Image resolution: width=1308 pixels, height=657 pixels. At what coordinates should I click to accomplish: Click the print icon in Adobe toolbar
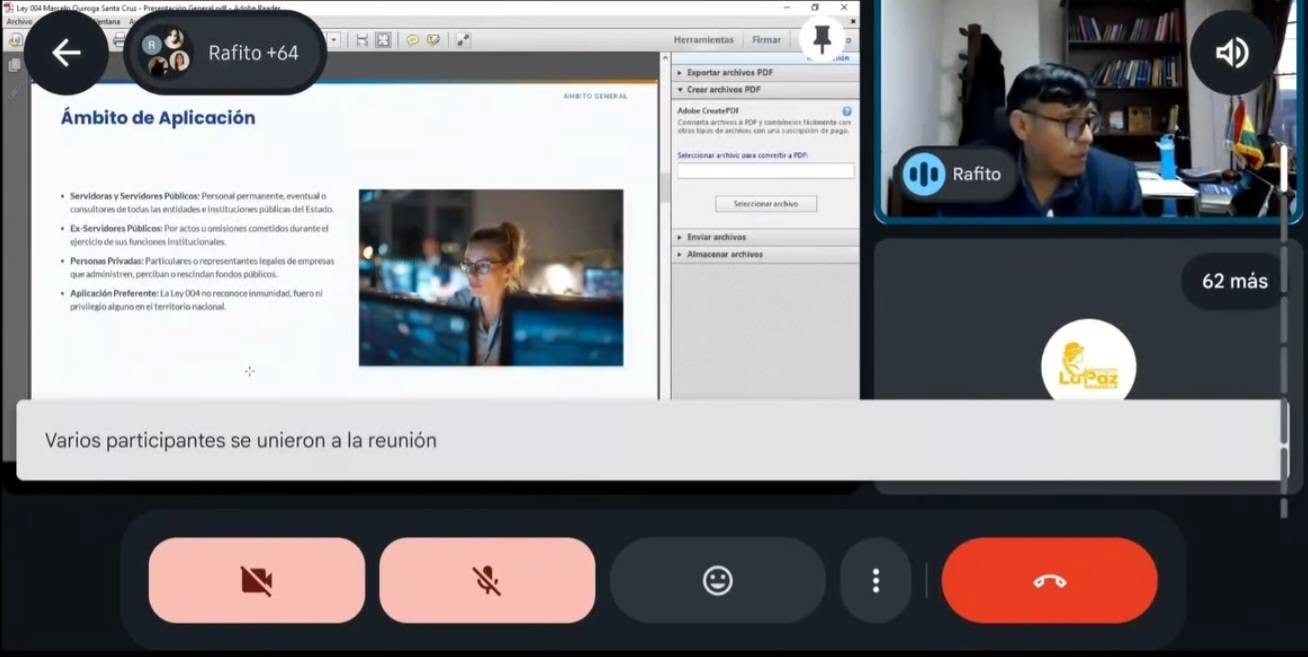(119, 40)
